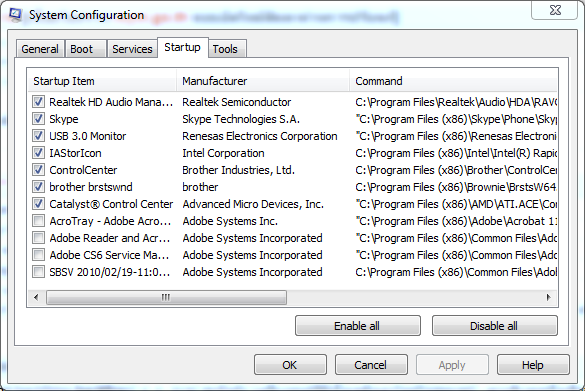Select the Brownie BrstsW64 command path

456,187
